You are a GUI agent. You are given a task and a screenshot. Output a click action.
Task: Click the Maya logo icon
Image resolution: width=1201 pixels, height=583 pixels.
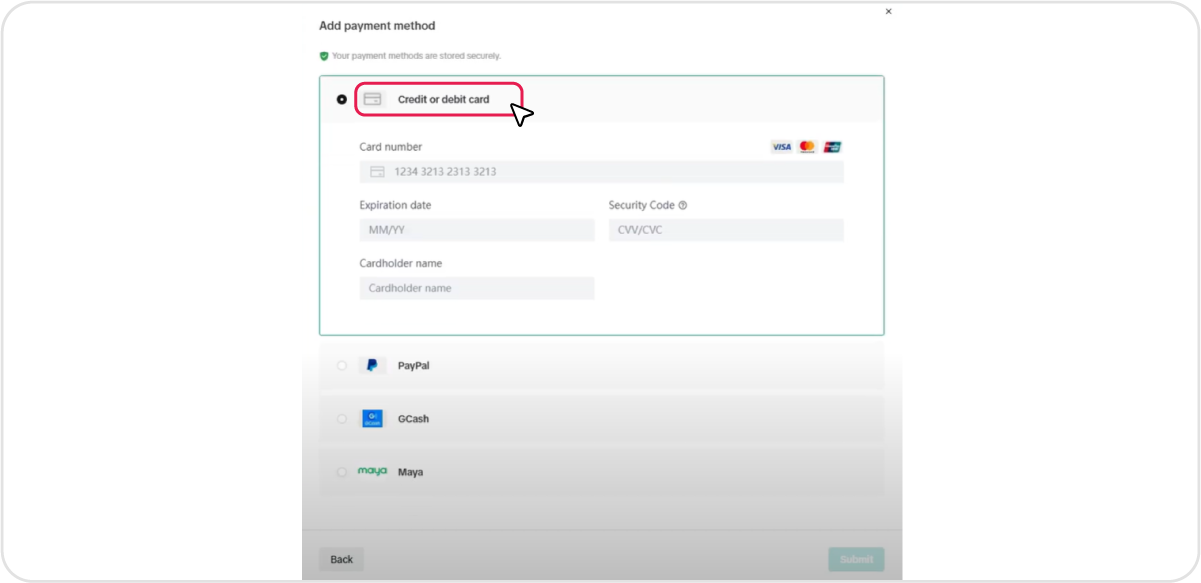click(x=372, y=472)
